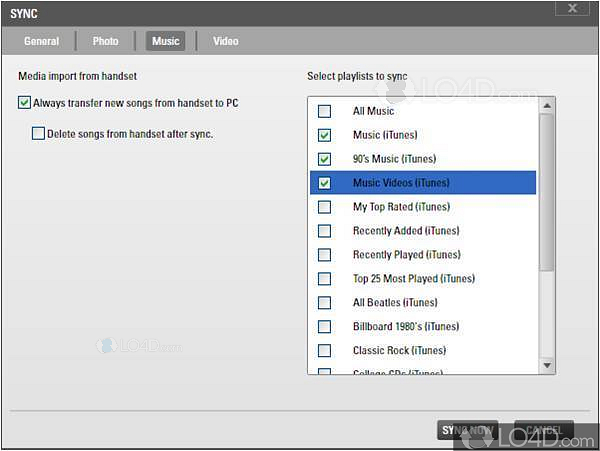This screenshot has height=451, width=600.
Task: Select the 'My Top Rated (iTunes)' label
Action: [x=401, y=207]
